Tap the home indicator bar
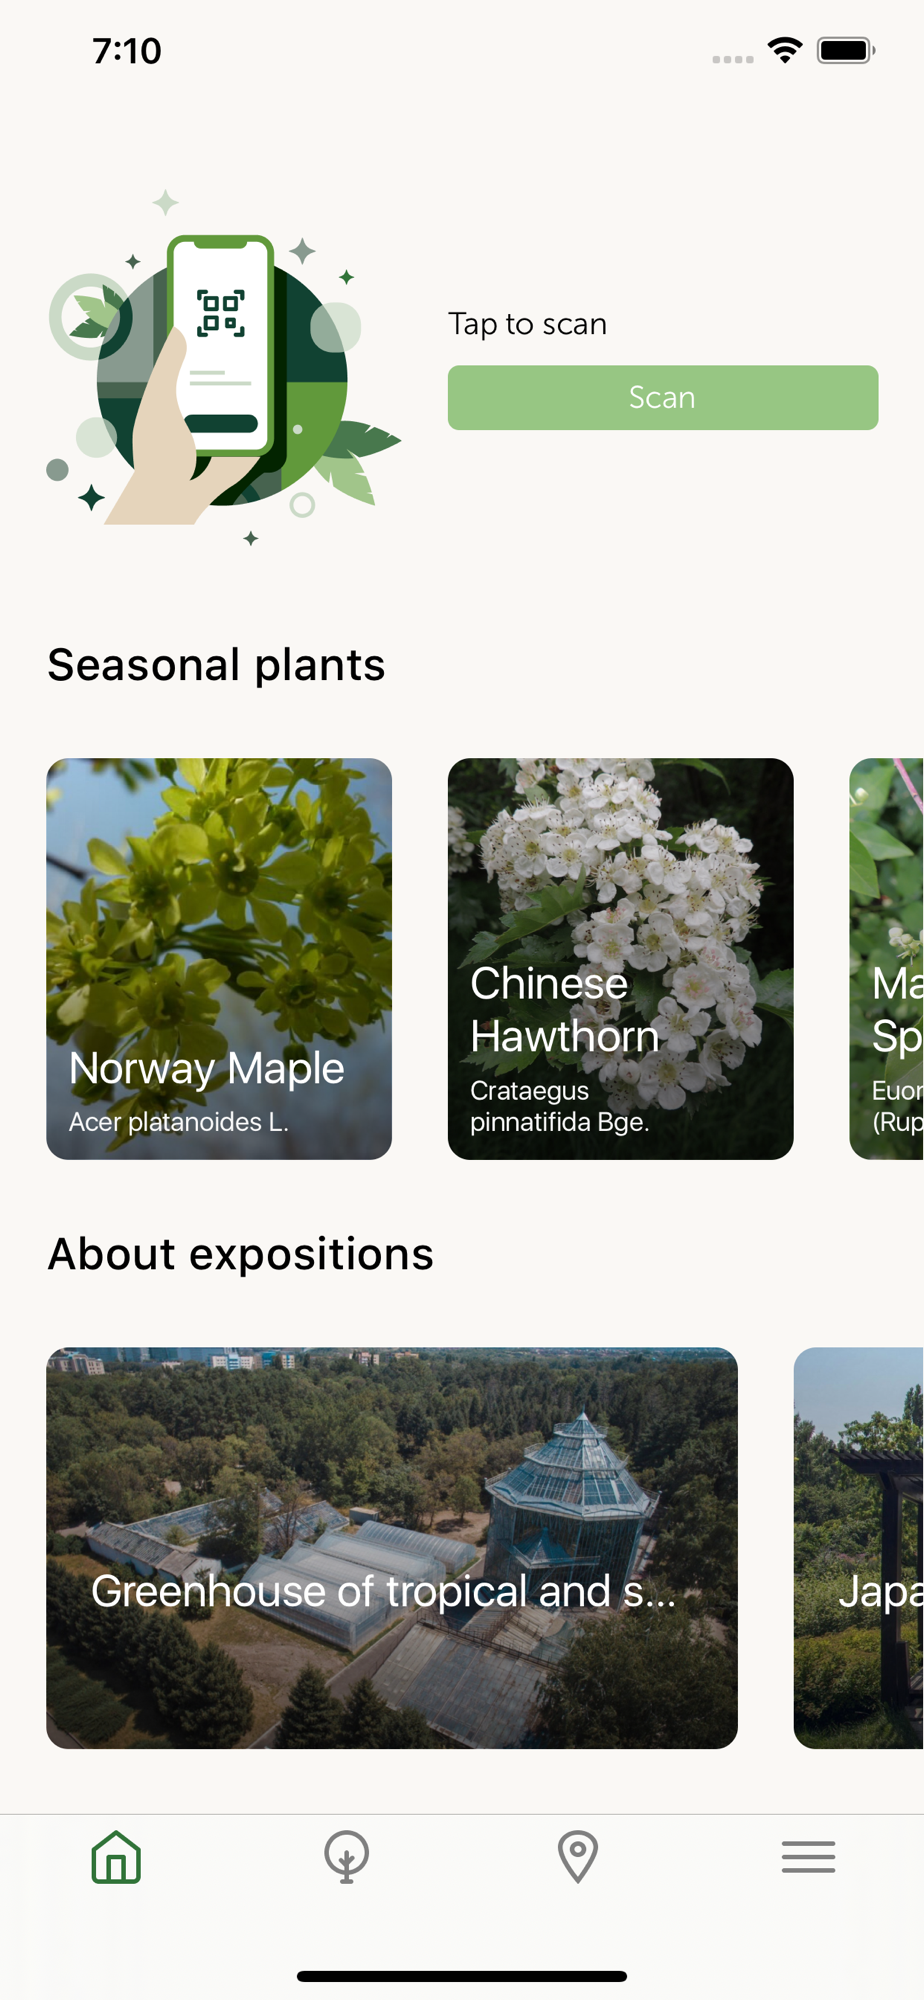 coord(462,1976)
